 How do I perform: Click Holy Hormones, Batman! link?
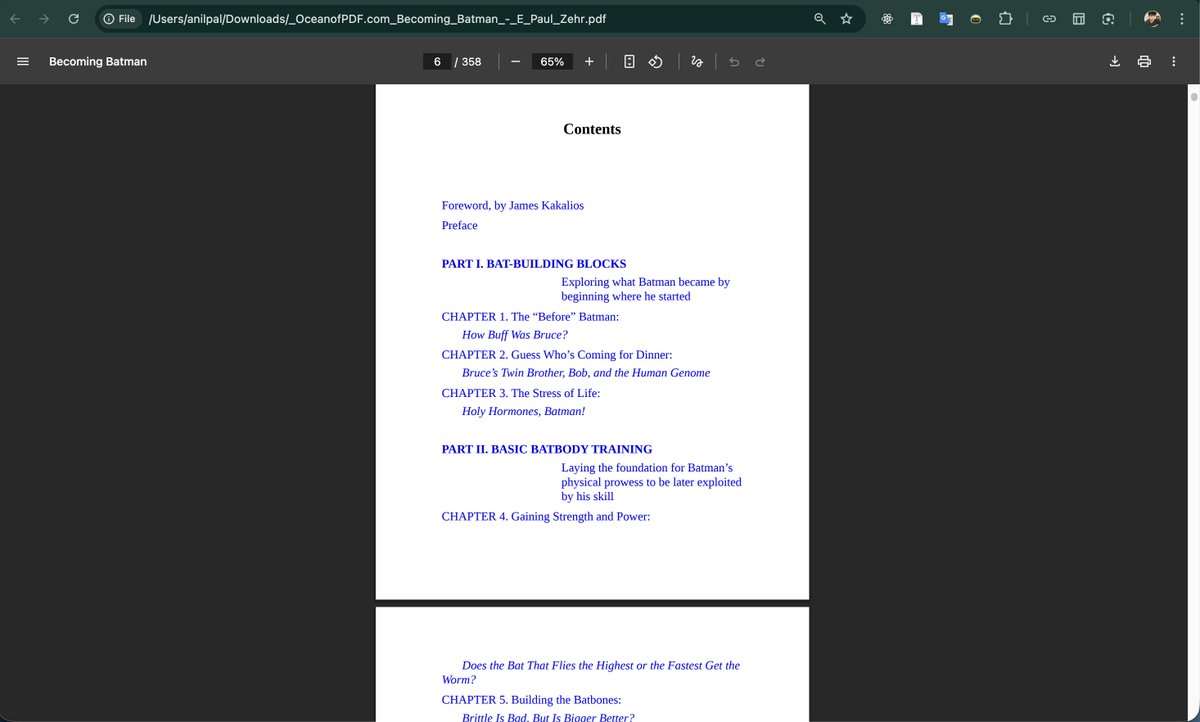524,411
